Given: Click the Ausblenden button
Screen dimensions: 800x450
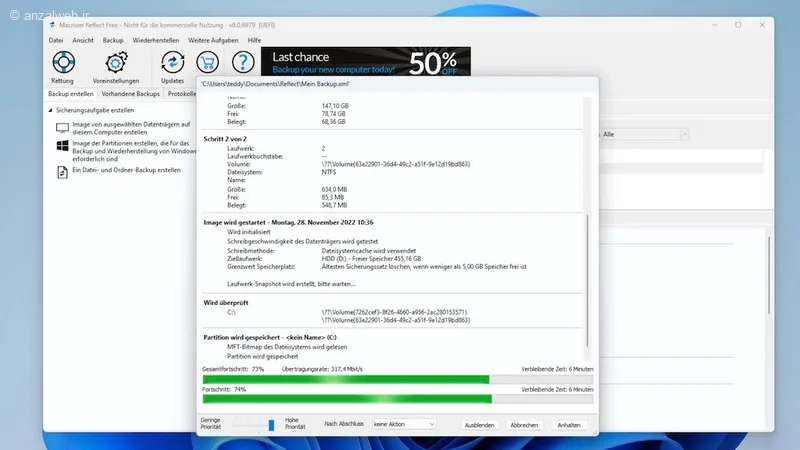Looking at the screenshot, I should (x=479, y=425).
